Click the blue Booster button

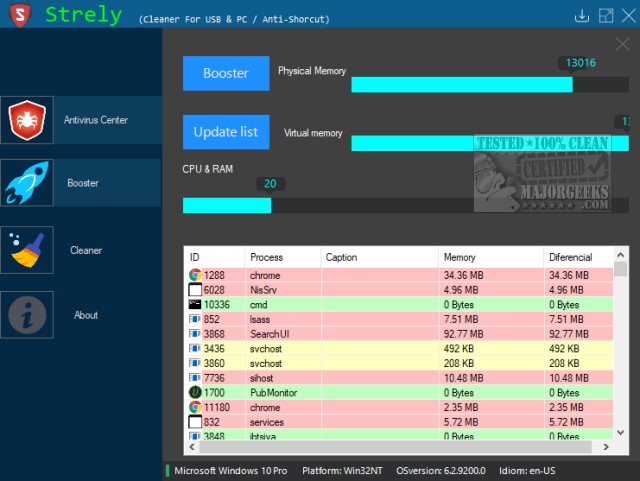[x=226, y=73]
